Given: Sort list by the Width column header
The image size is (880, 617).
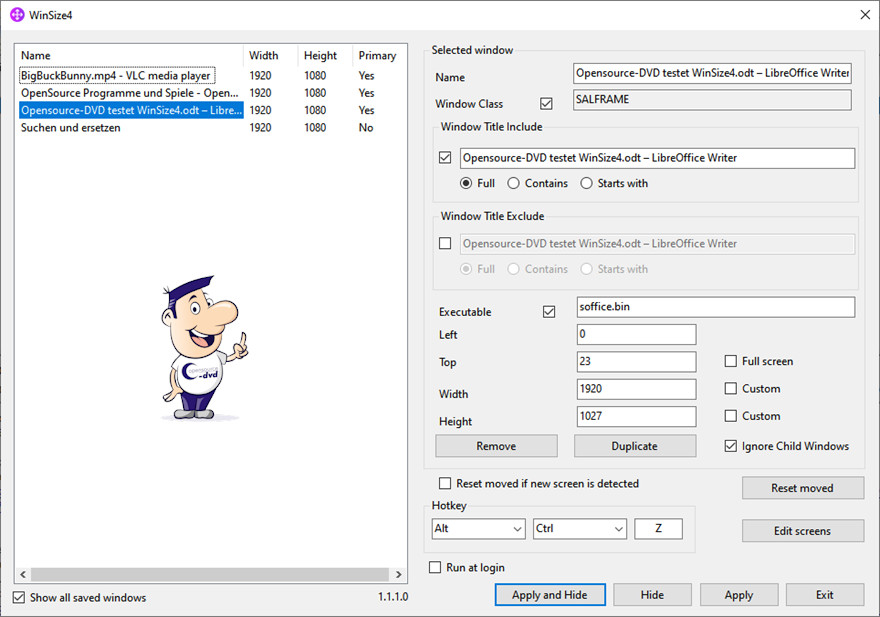Looking at the screenshot, I should (x=264, y=55).
